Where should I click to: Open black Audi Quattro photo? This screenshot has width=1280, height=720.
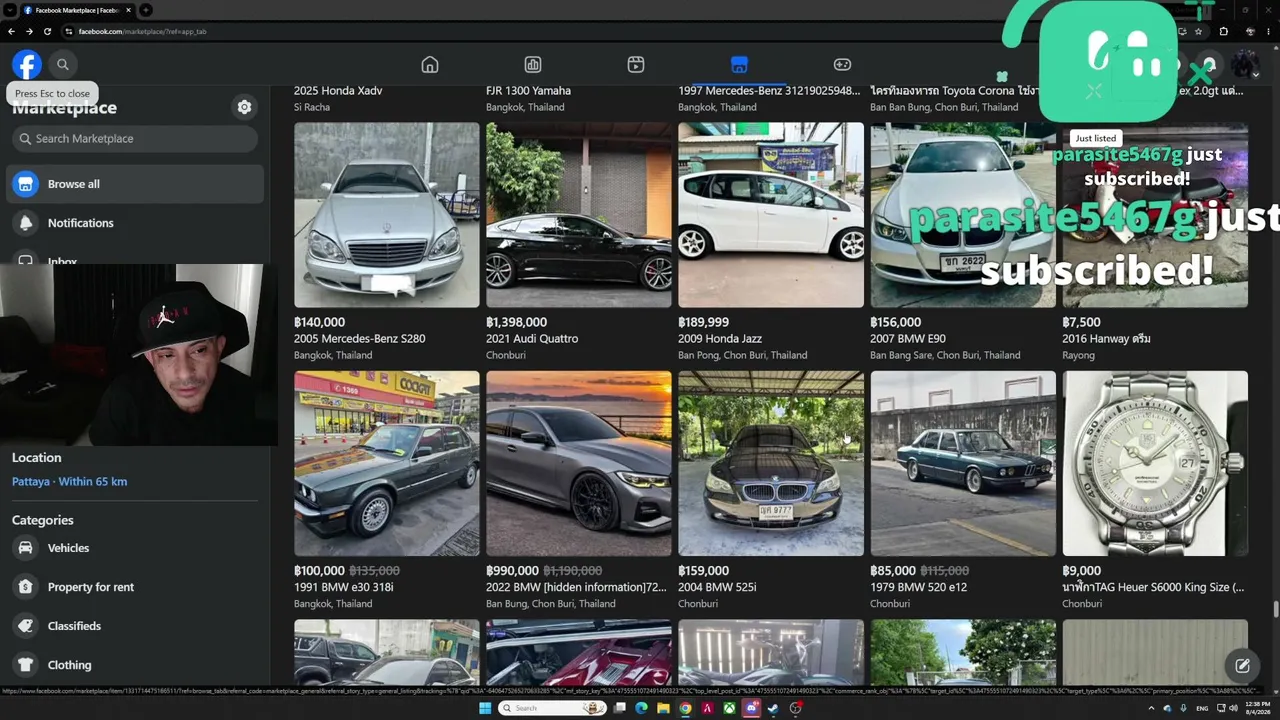(579, 215)
